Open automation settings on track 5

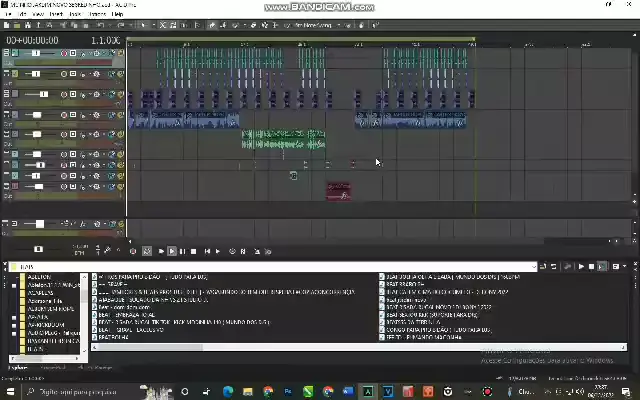pos(97,134)
